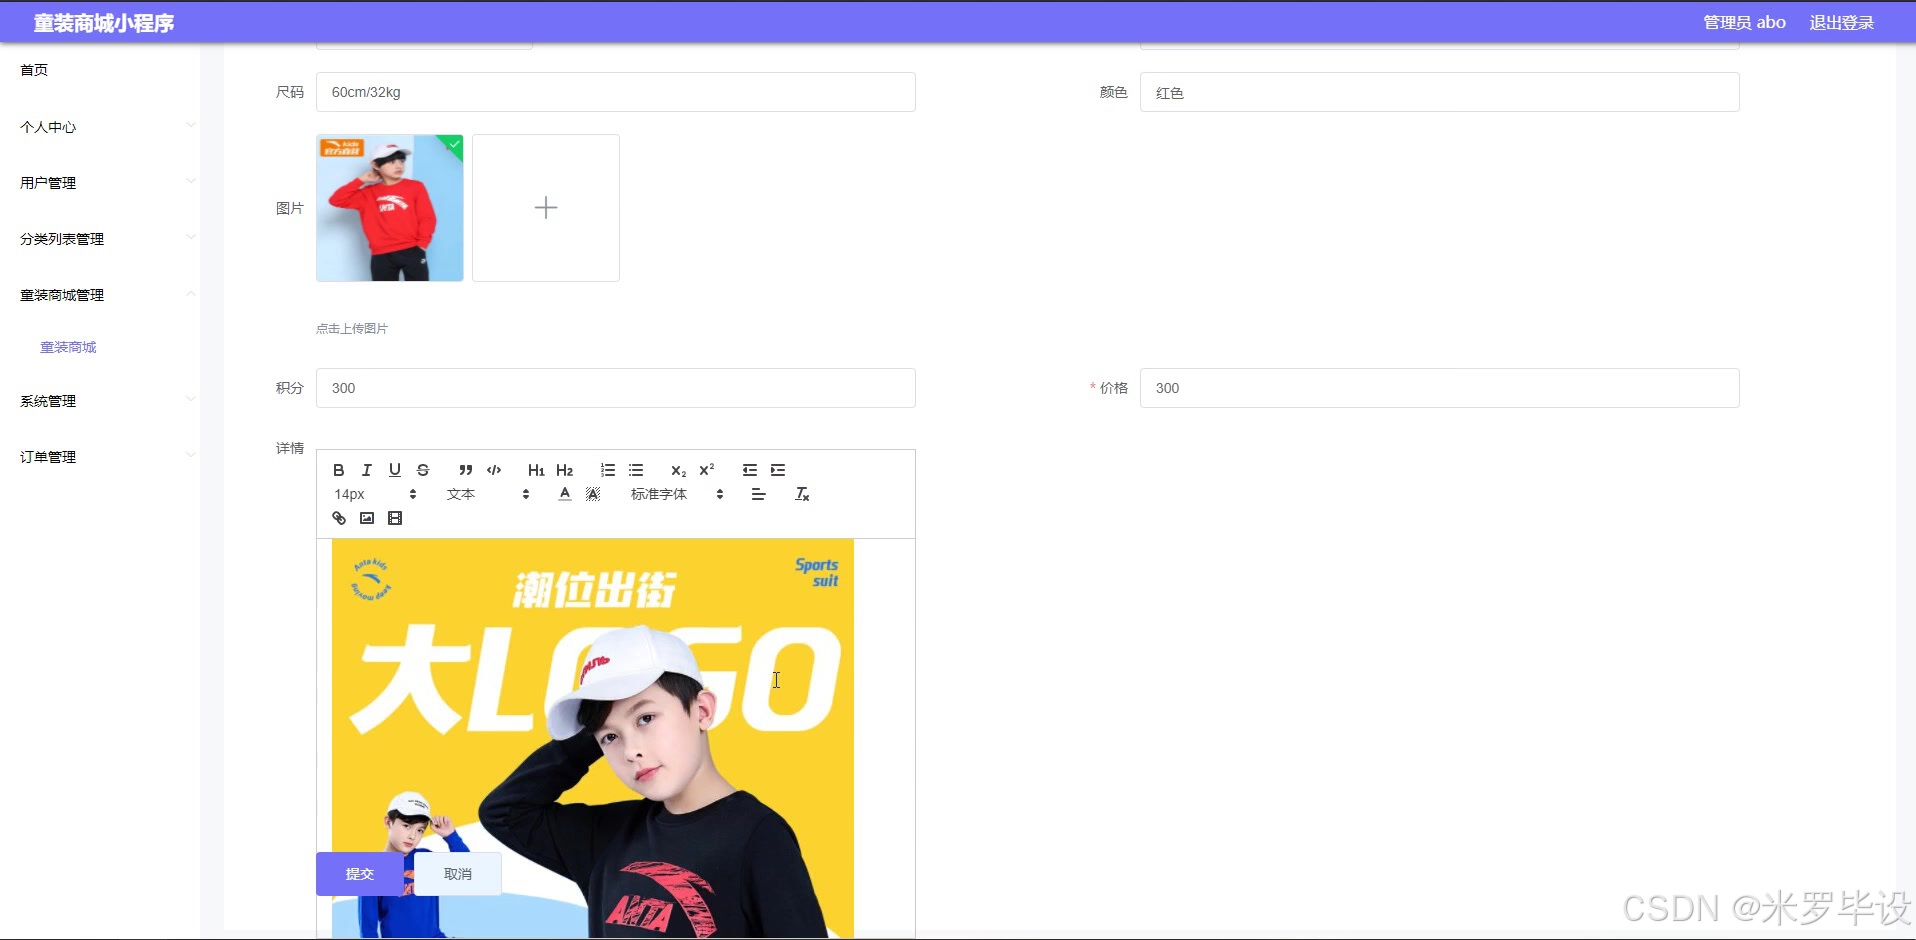The width and height of the screenshot is (1916, 940).
Task: Open the text background color picker
Action: pyautogui.click(x=593, y=494)
